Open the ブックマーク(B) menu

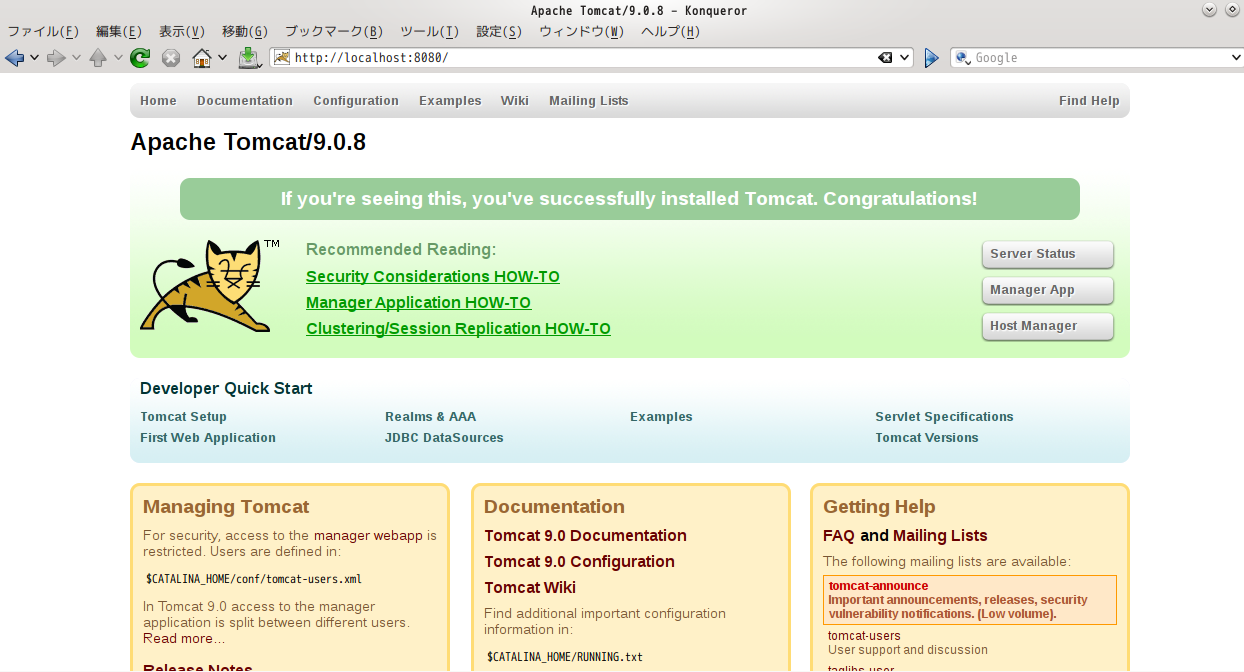334,31
